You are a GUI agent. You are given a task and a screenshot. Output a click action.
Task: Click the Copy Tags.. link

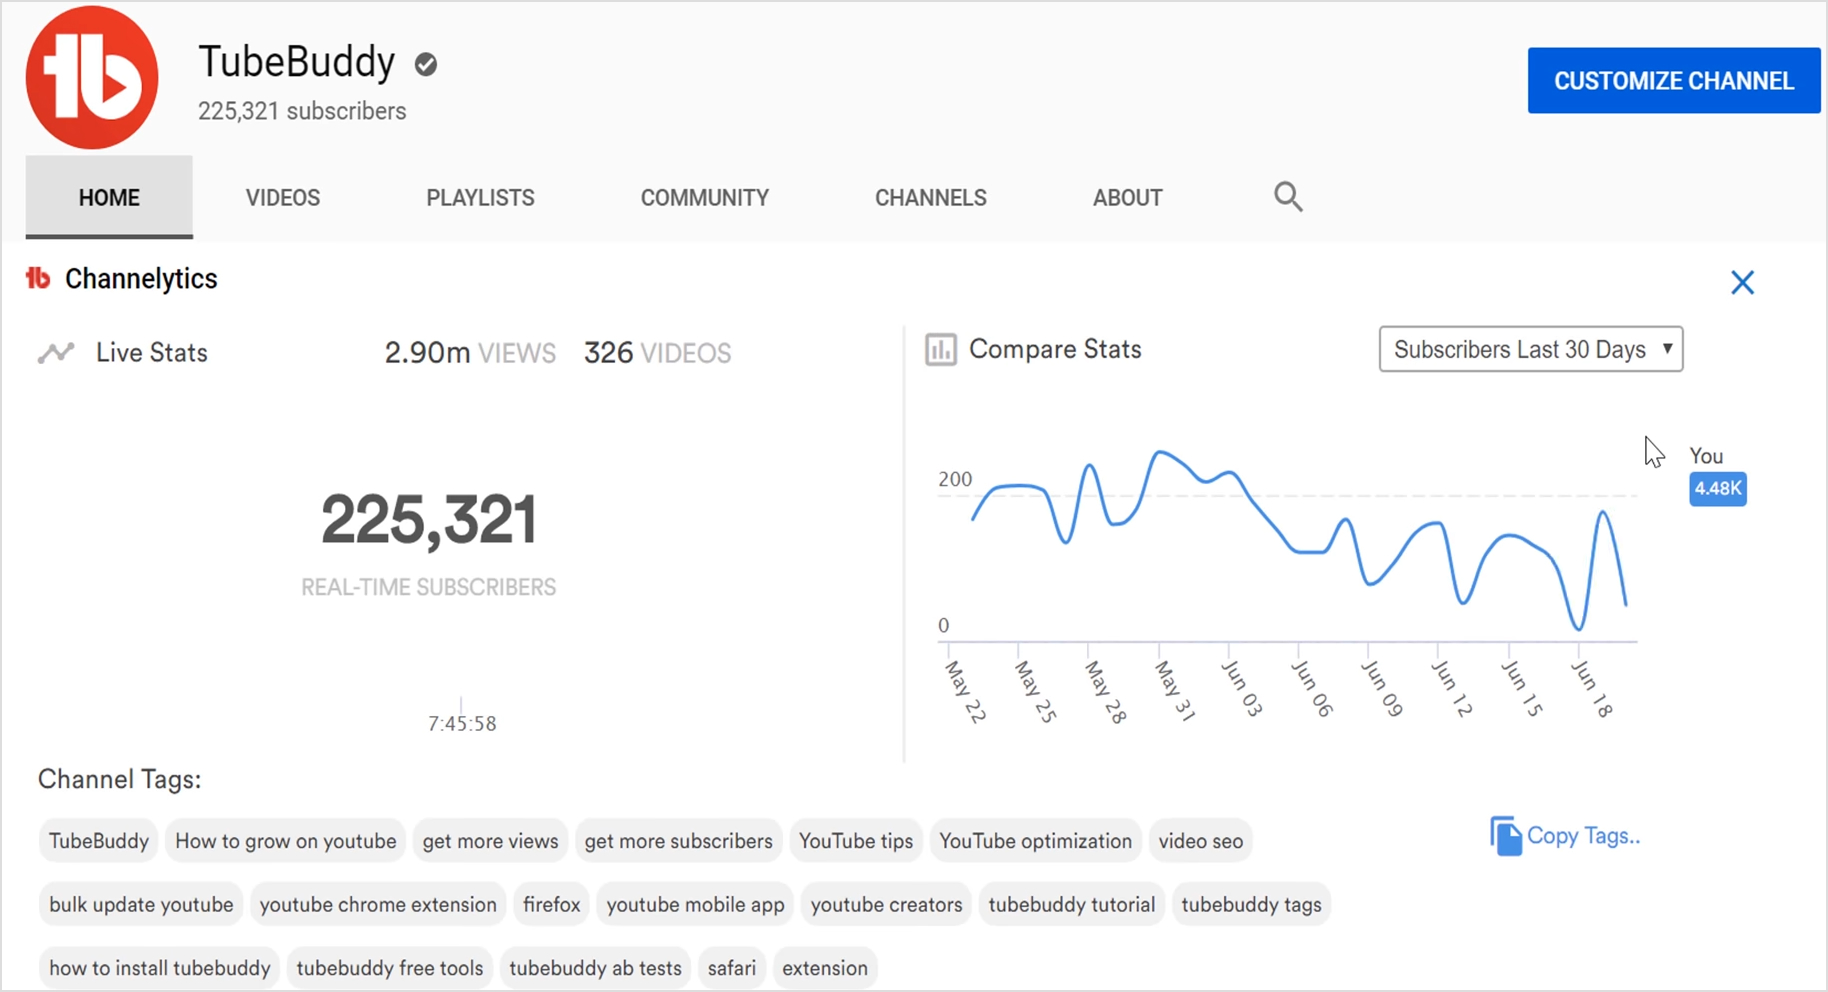[x=1584, y=836]
